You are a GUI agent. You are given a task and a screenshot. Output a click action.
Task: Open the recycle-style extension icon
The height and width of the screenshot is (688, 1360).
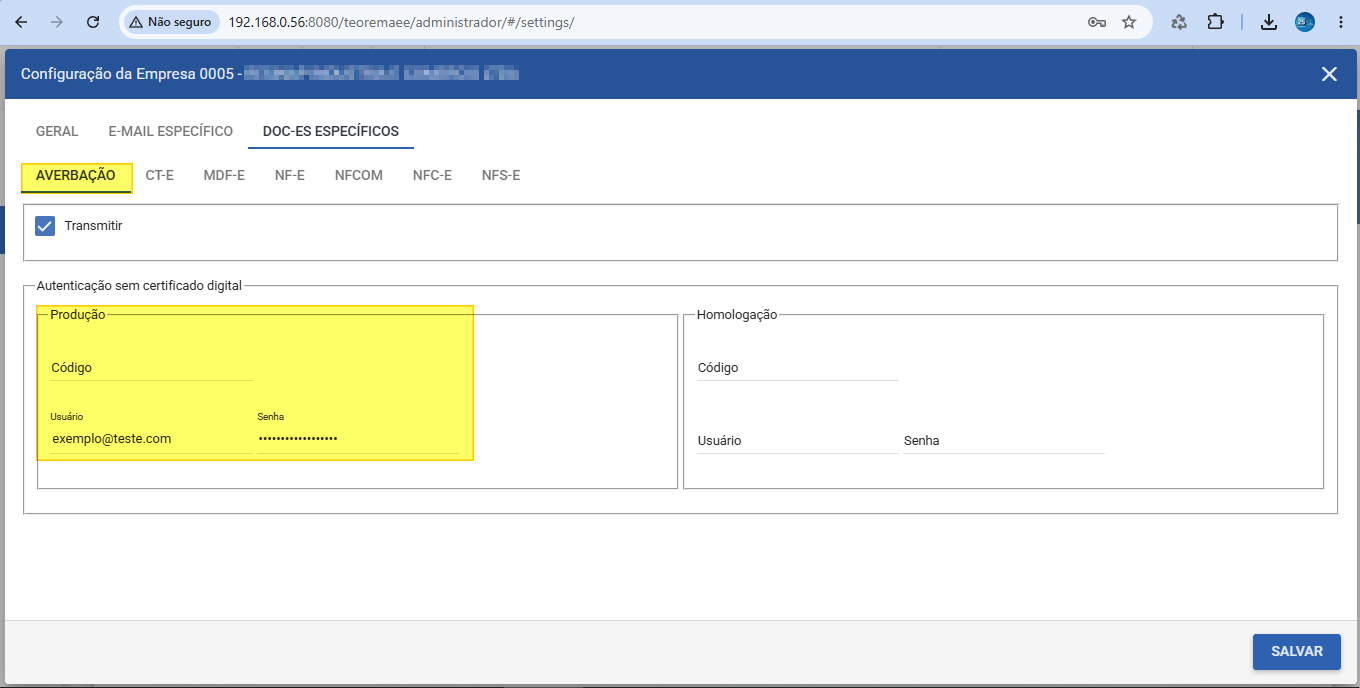(1179, 22)
